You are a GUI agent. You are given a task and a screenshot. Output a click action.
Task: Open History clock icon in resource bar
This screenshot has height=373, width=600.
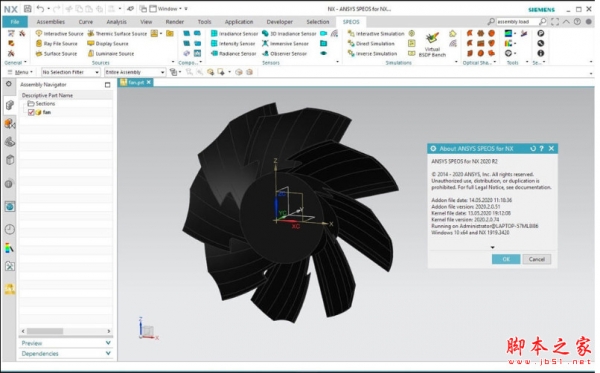tap(10, 229)
